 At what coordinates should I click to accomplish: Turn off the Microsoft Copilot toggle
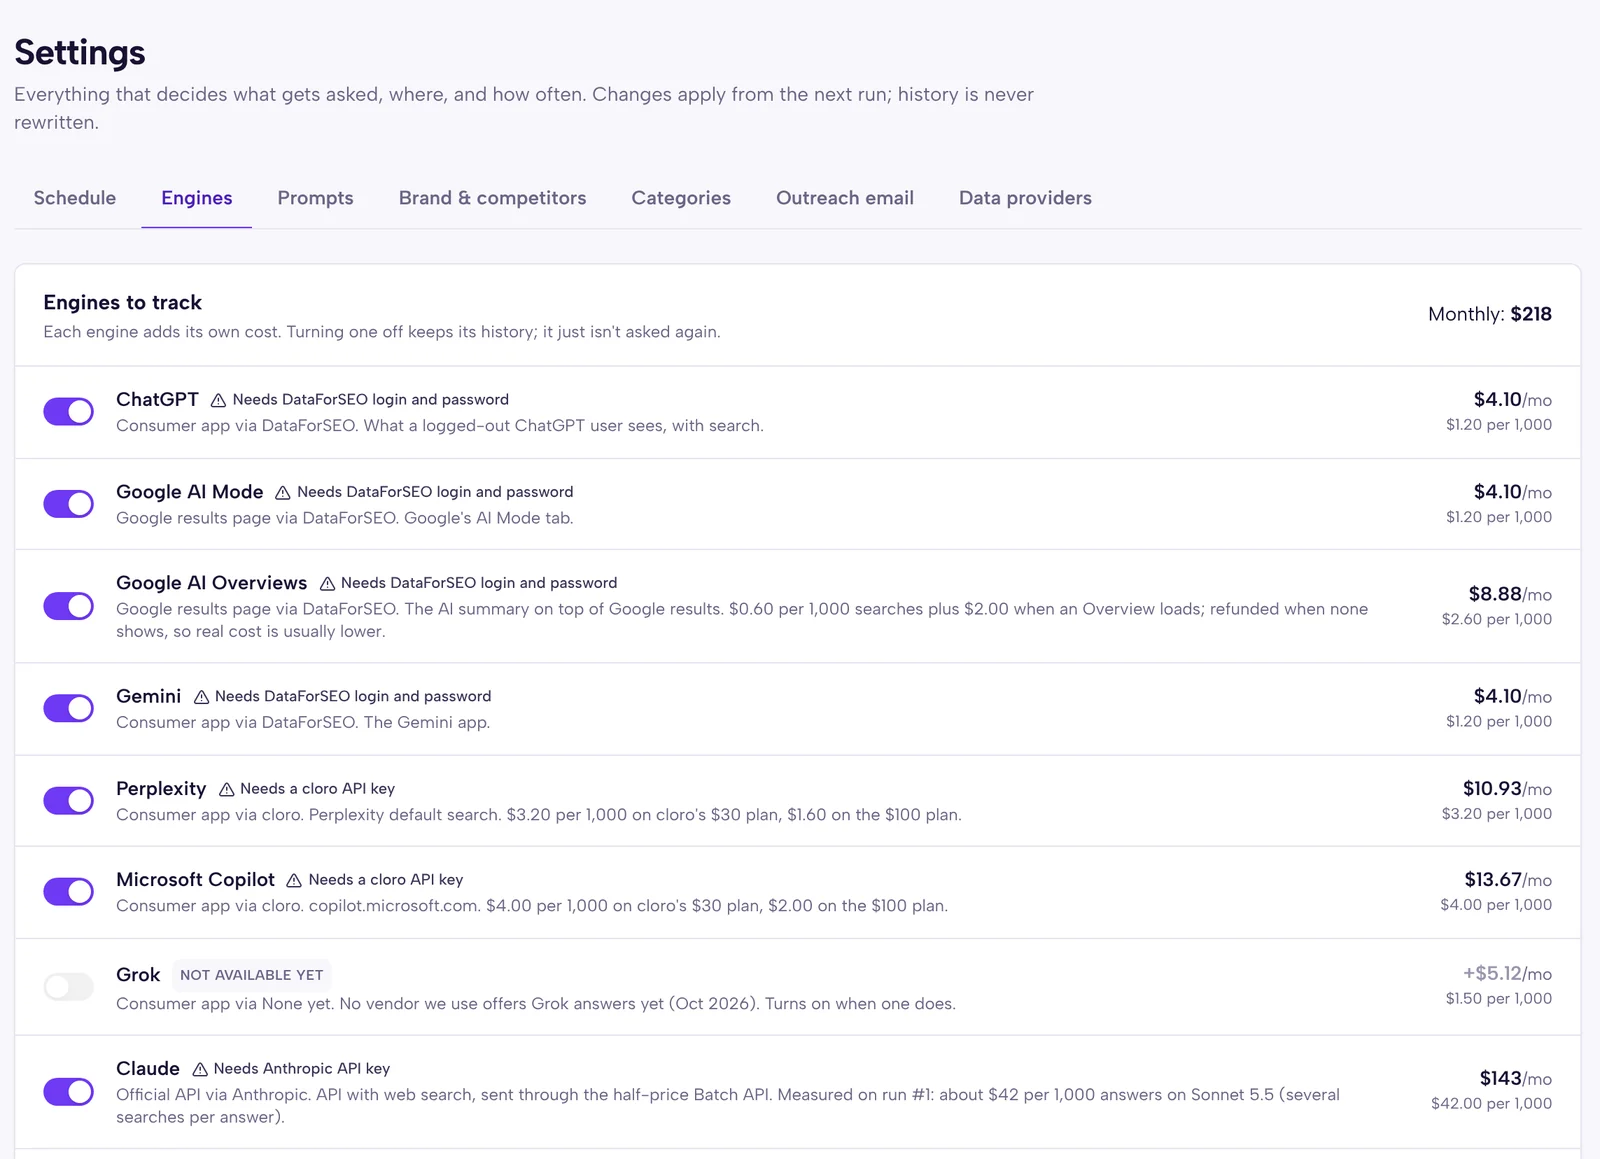pos(68,891)
